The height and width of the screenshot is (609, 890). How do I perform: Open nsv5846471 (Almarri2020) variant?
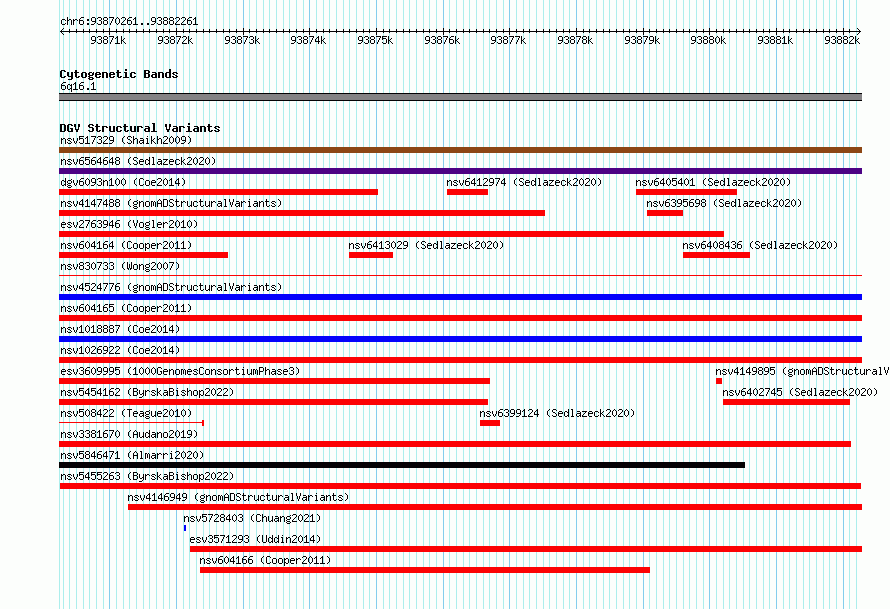132,455
